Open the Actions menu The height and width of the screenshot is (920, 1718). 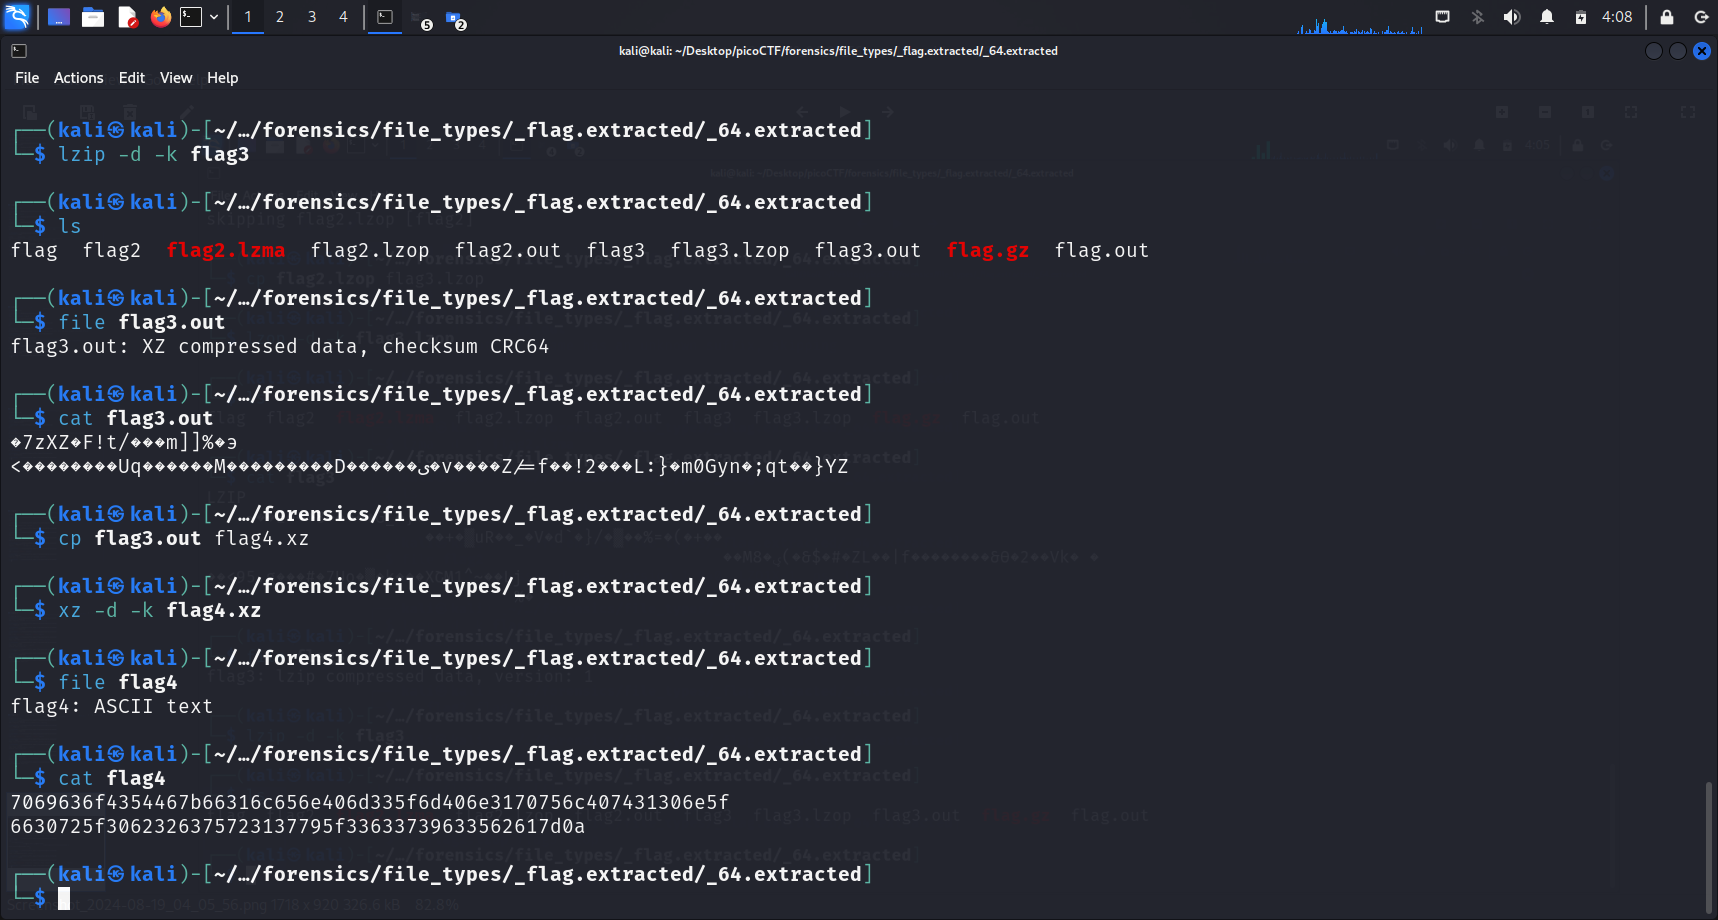78,78
